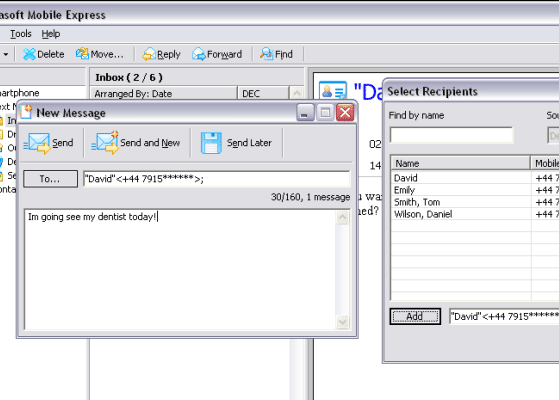Open the Find tool in toolbar
The width and height of the screenshot is (559, 400).
276,54
